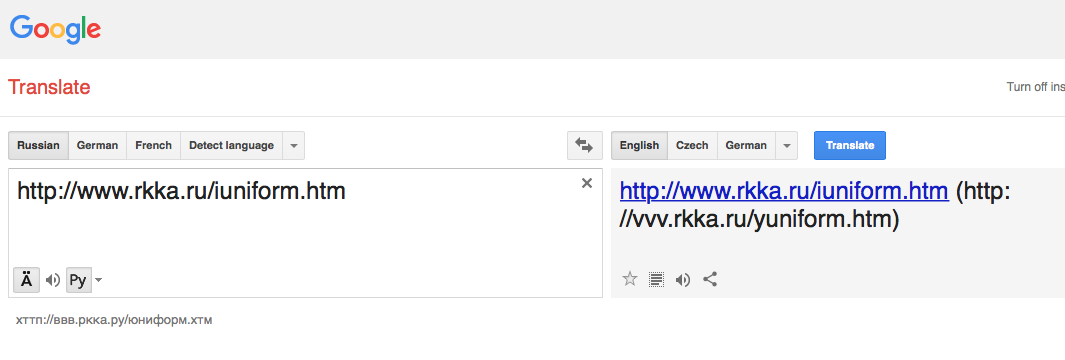The width and height of the screenshot is (1065, 360).
Task: Listen to the source text
Action: [x=52, y=280]
